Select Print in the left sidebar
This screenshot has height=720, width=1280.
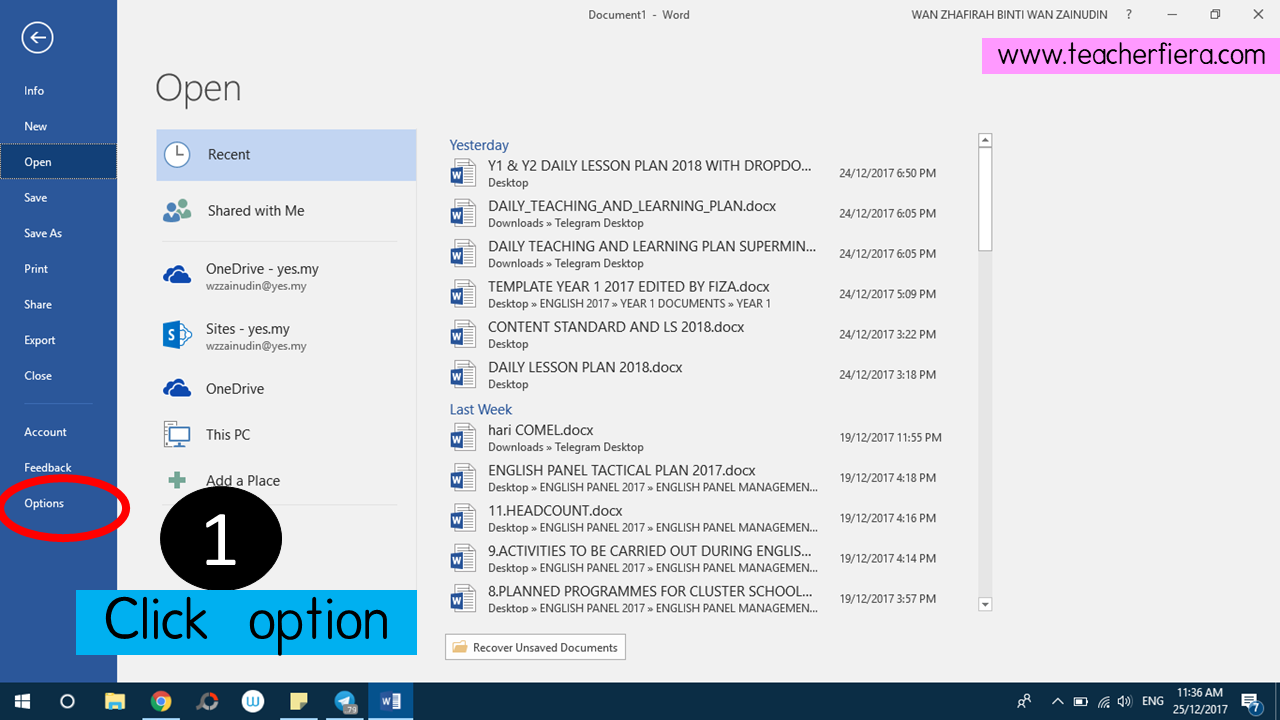(x=35, y=268)
